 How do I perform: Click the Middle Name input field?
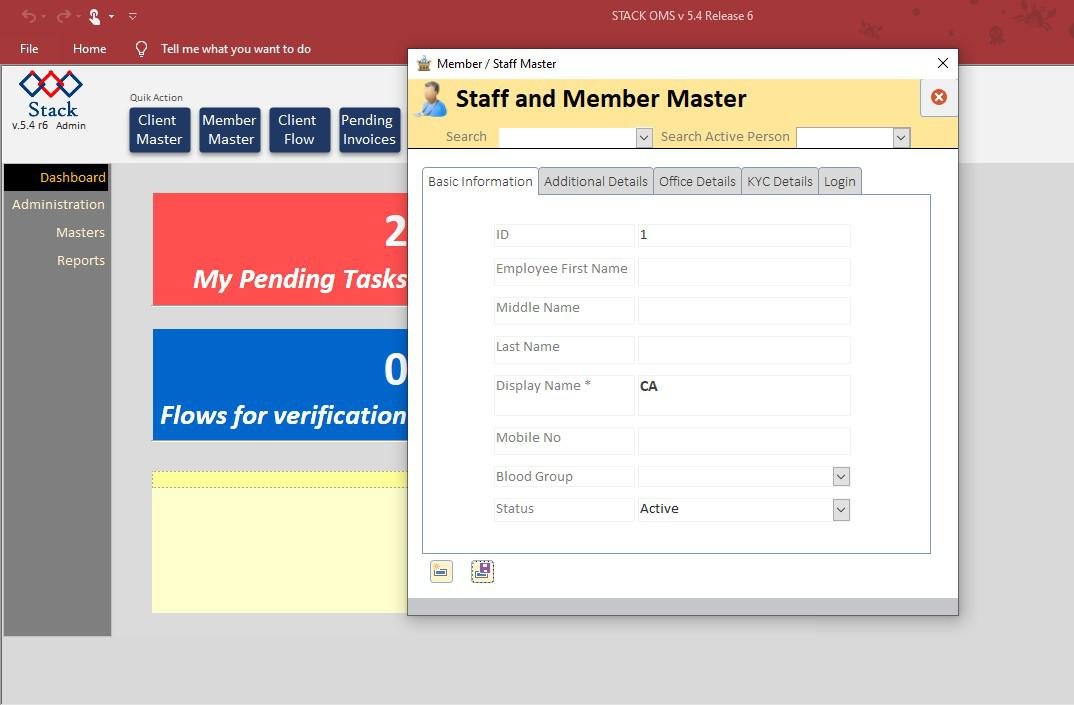(744, 311)
